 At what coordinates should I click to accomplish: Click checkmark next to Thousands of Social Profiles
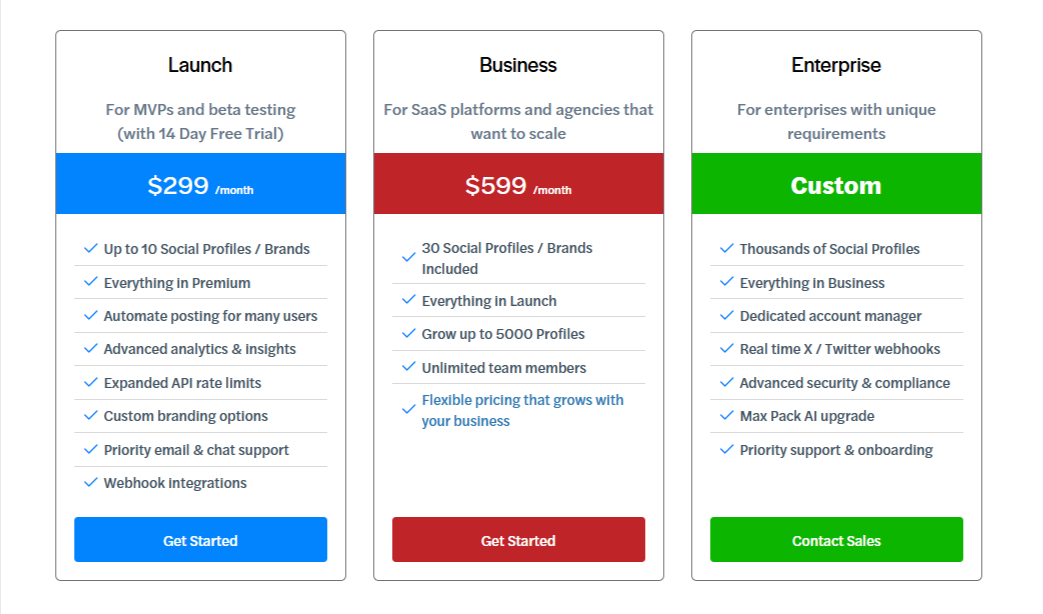727,249
